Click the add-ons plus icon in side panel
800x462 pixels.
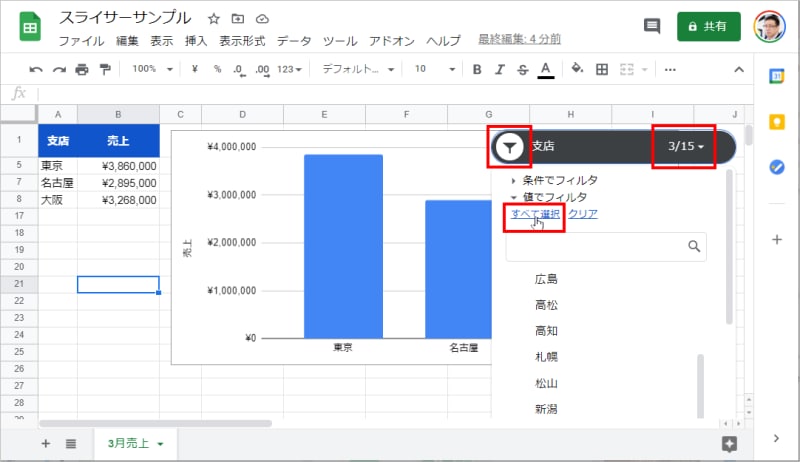click(777, 240)
